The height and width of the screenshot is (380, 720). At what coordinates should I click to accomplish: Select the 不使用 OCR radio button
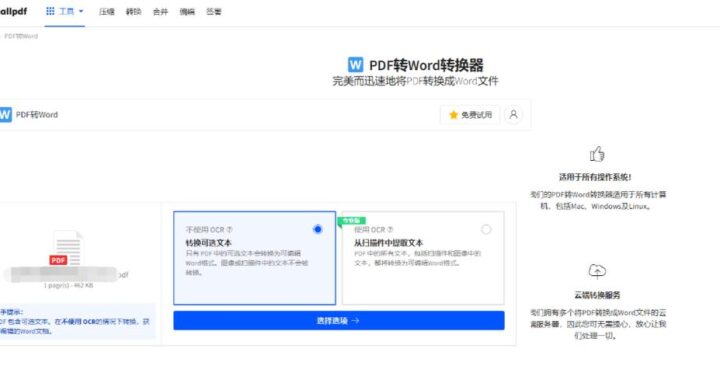[x=317, y=229]
